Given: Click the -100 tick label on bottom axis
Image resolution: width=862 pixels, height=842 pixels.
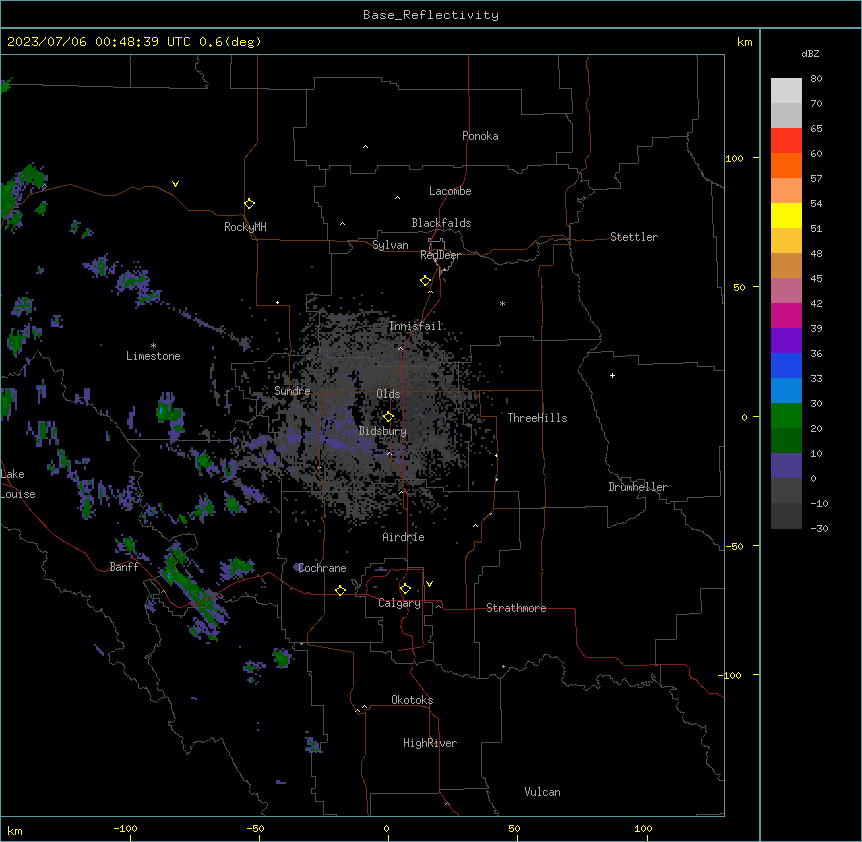Looking at the screenshot, I should point(125,829).
